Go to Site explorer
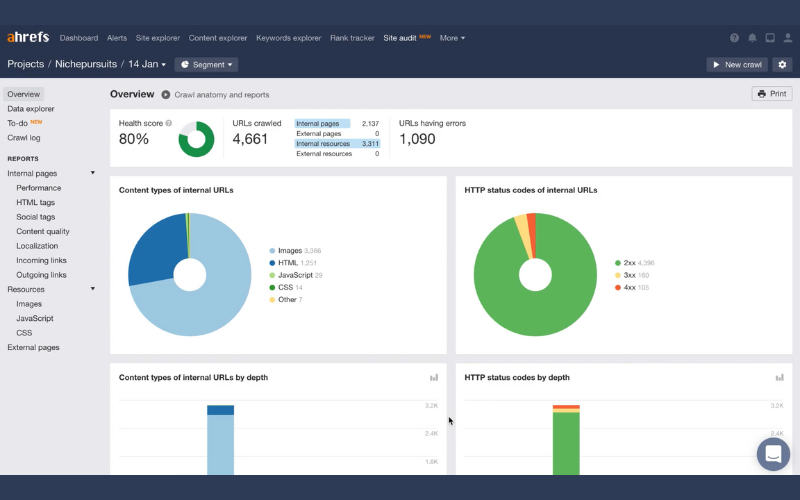This screenshot has width=800, height=500. 158,38
